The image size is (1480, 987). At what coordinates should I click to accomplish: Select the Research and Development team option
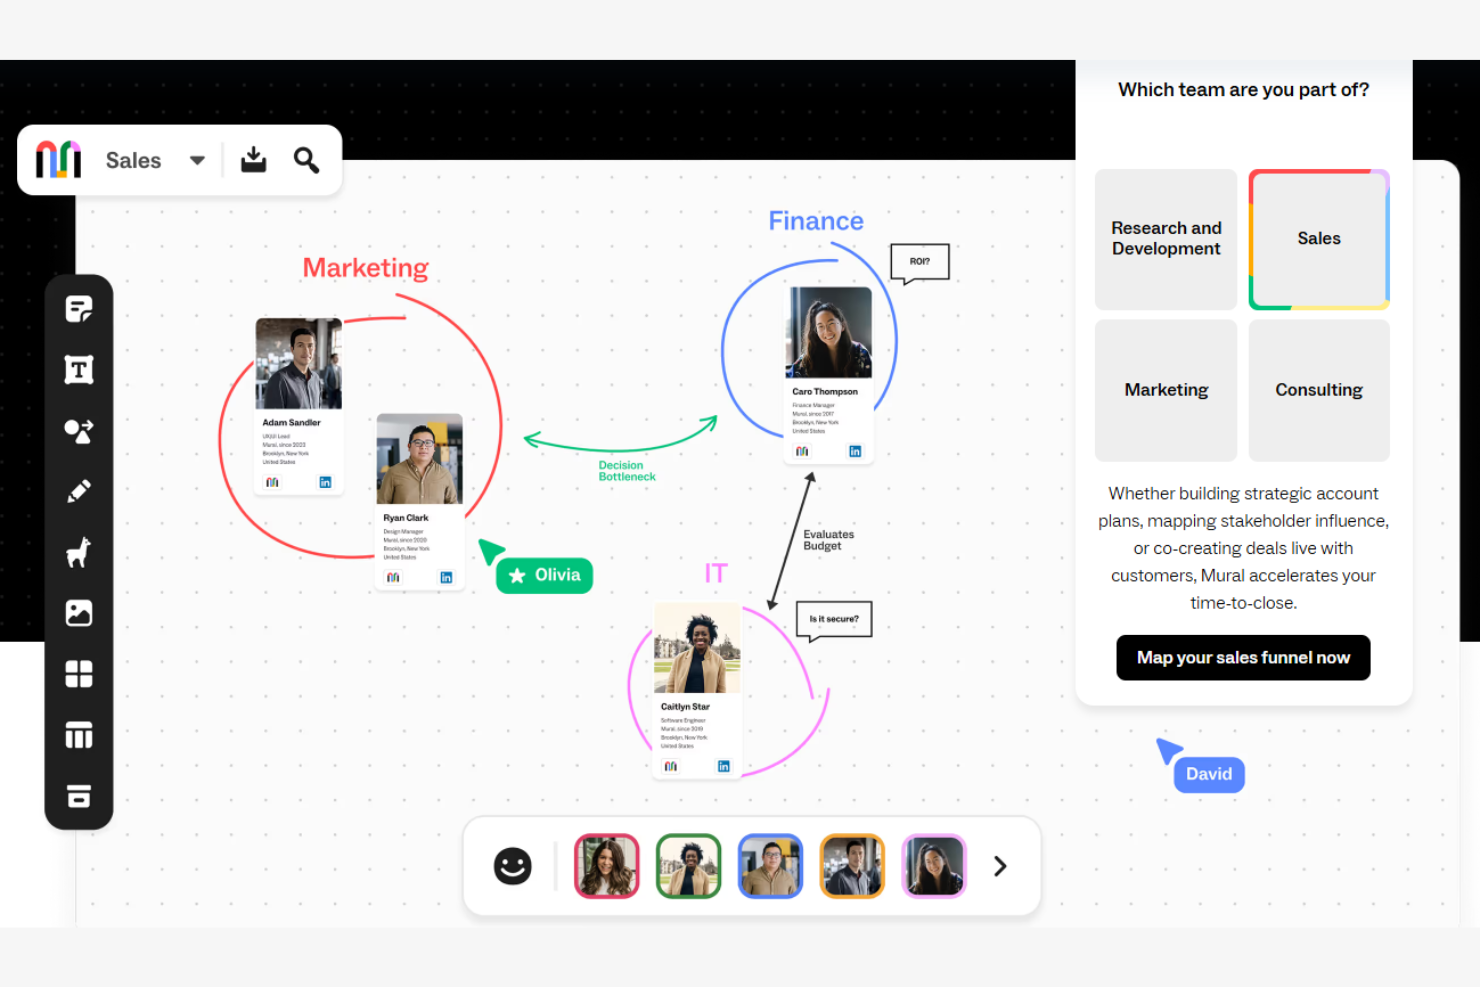click(x=1166, y=239)
